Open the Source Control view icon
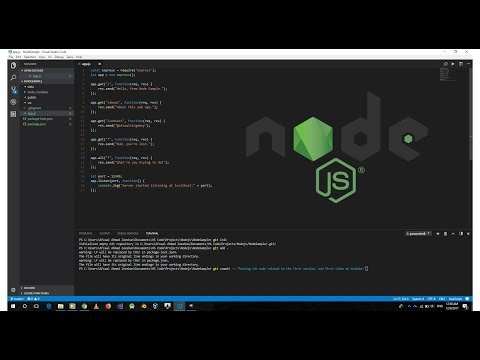This screenshot has width=480, height=360. [13, 90]
